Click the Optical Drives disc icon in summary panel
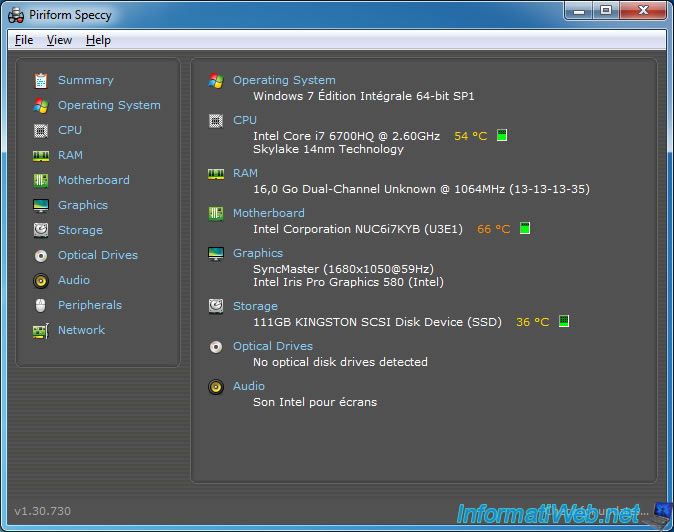The height and width of the screenshot is (532, 674). pyautogui.click(x=216, y=346)
